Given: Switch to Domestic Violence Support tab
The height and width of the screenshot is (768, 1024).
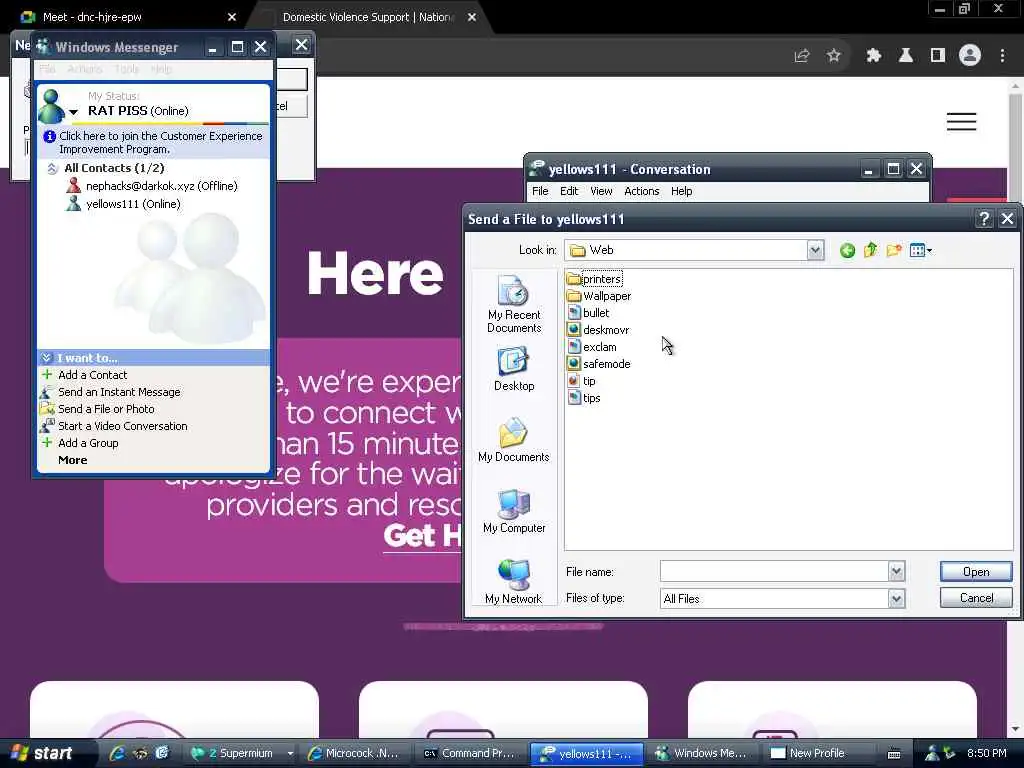Looking at the screenshot, I should point(369,17).
